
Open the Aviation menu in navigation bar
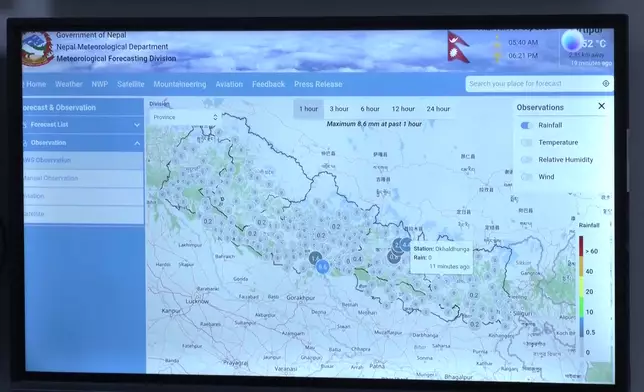click(229, 84)
